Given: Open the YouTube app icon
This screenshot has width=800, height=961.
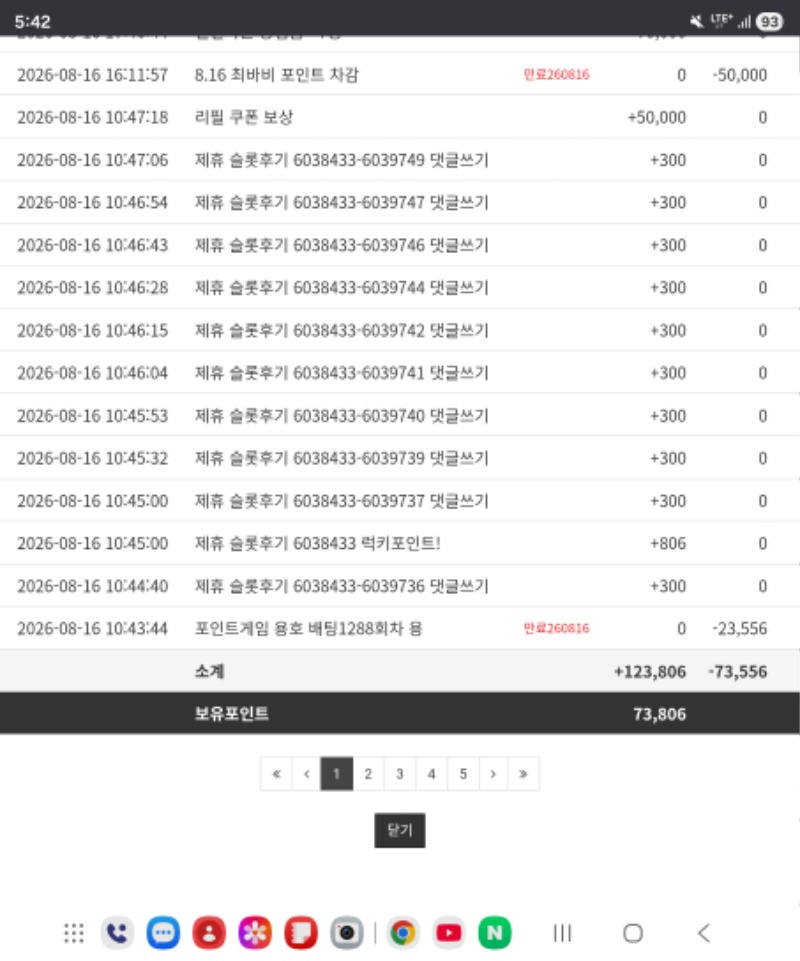Looking at the screenshot, I should (449, 933).
